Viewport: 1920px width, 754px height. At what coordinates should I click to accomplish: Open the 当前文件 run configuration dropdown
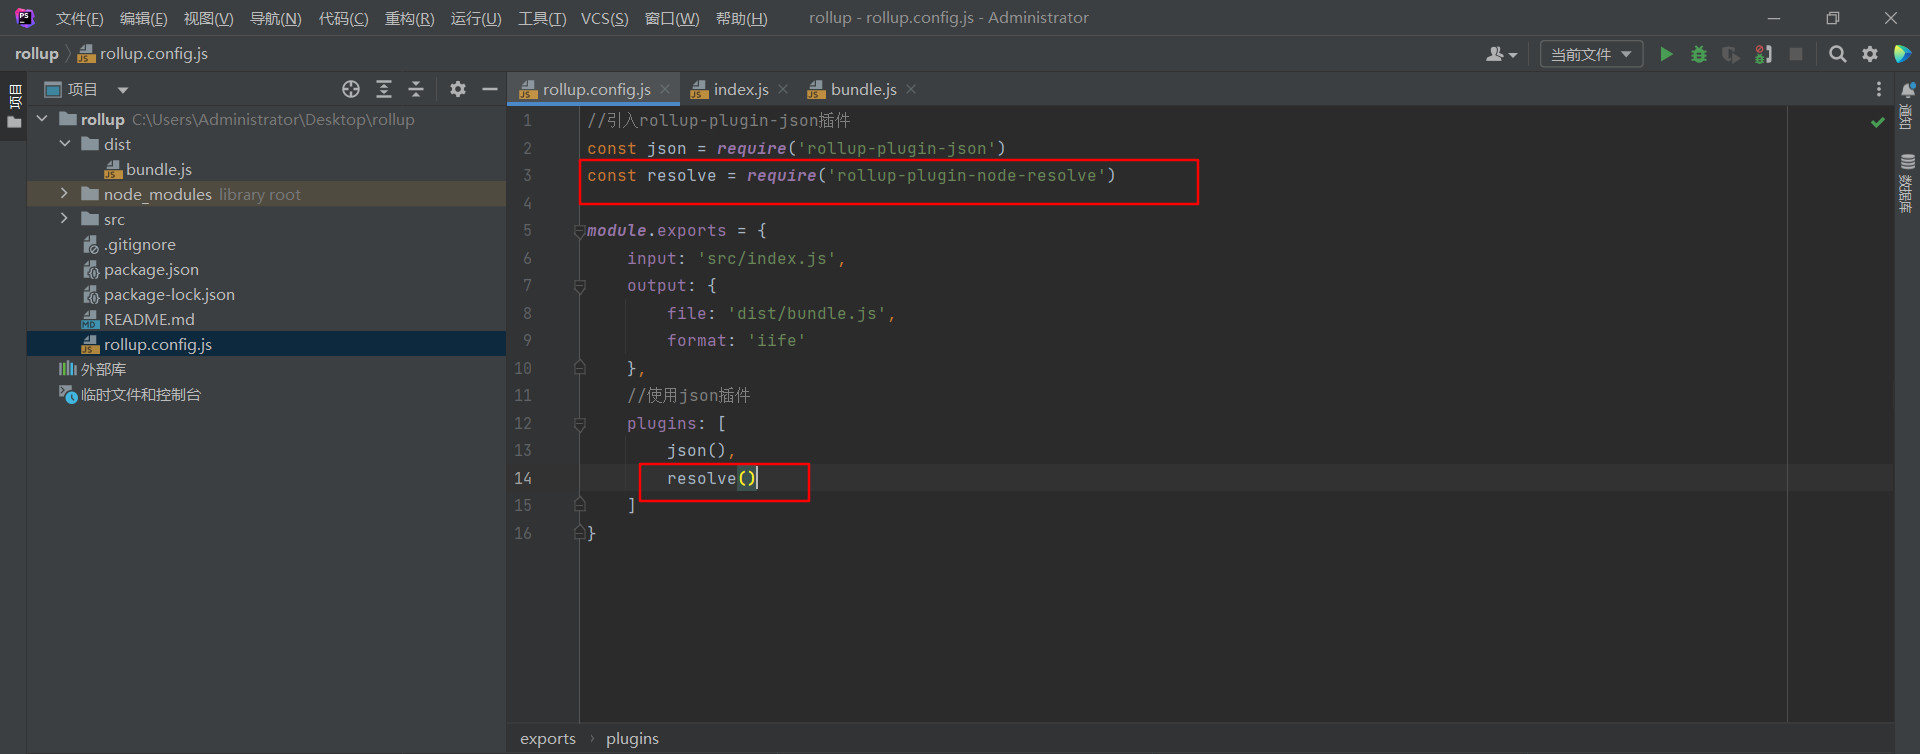(x=1591, y=54)
